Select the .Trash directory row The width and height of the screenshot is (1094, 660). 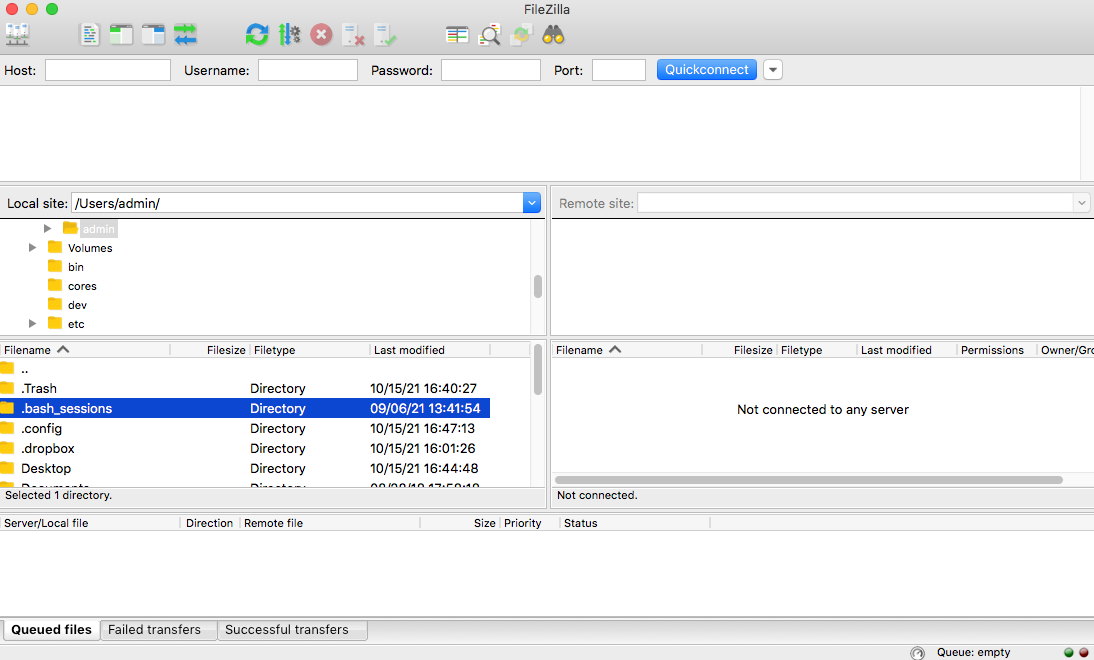[x=245, y=388]
